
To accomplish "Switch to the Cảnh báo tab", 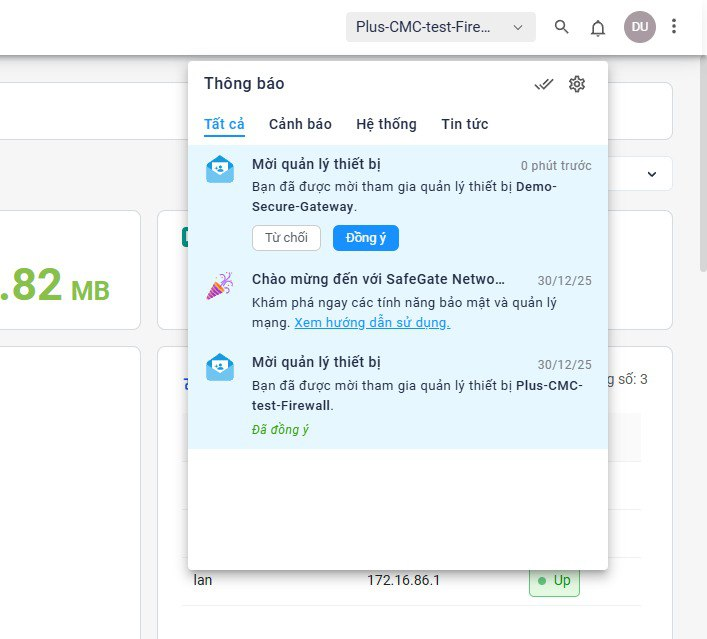I will tap(300, 124).
